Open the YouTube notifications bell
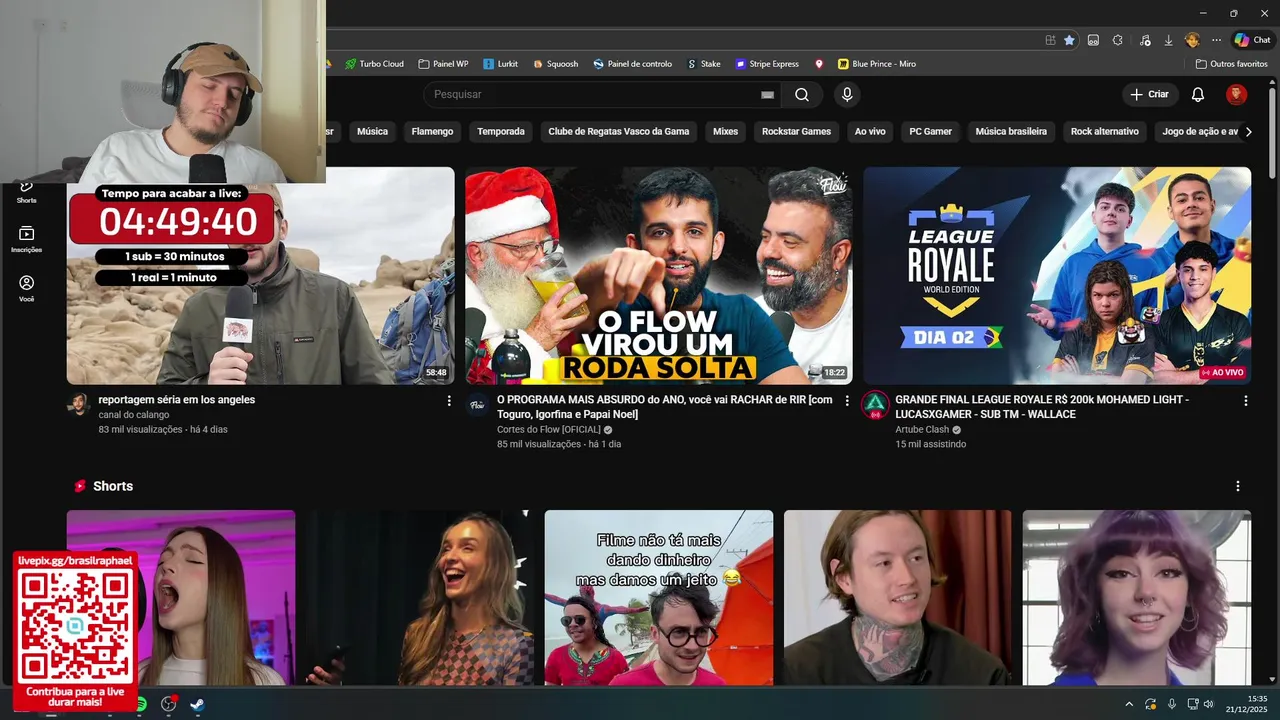Viewport: 1280px width, 720px height. click(x=1197, y=94)
